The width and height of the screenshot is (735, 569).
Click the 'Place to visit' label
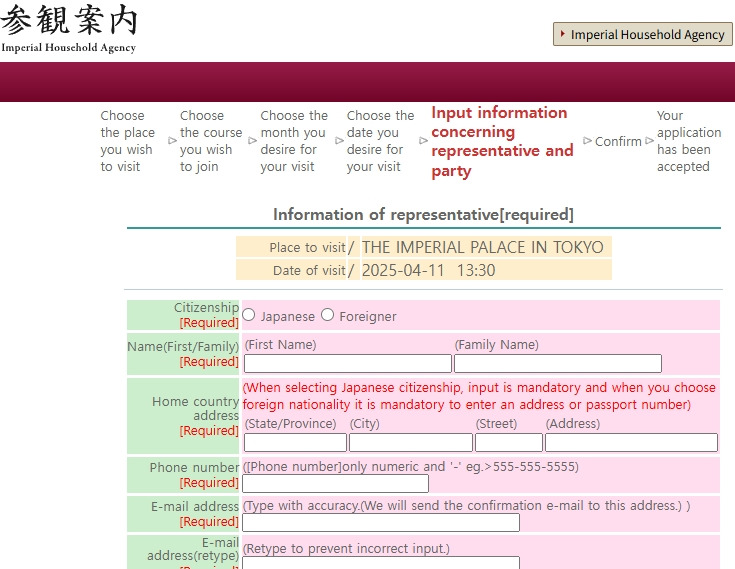tap(307, 247)
